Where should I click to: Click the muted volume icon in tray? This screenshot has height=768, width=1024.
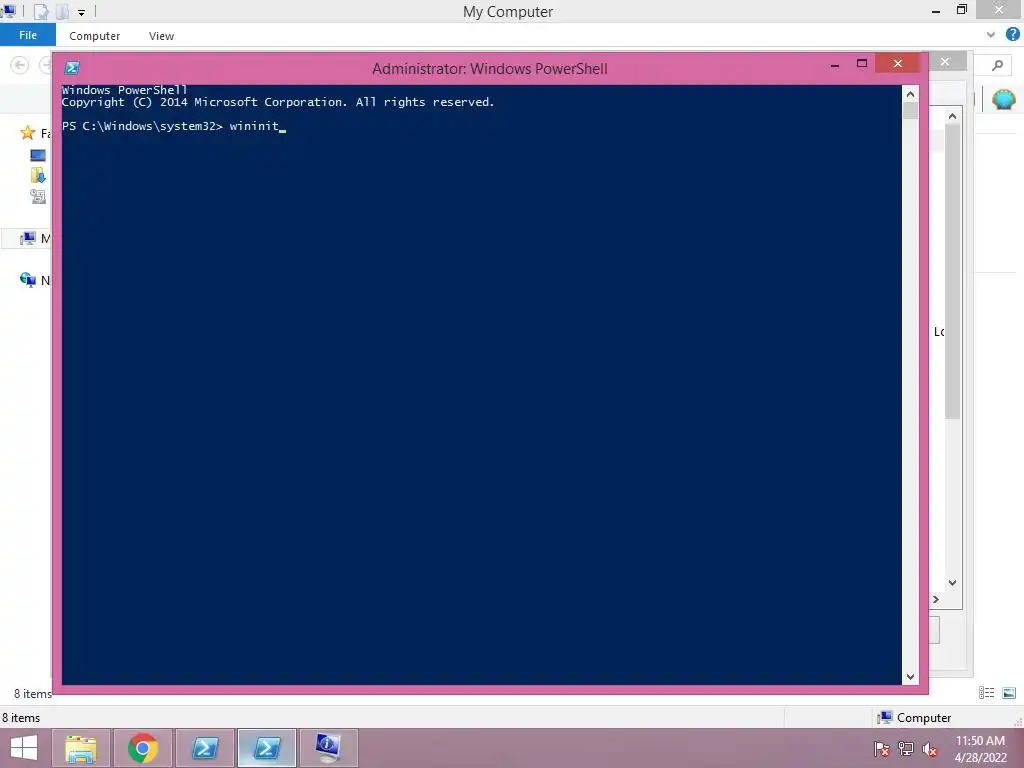pos(930,749)
